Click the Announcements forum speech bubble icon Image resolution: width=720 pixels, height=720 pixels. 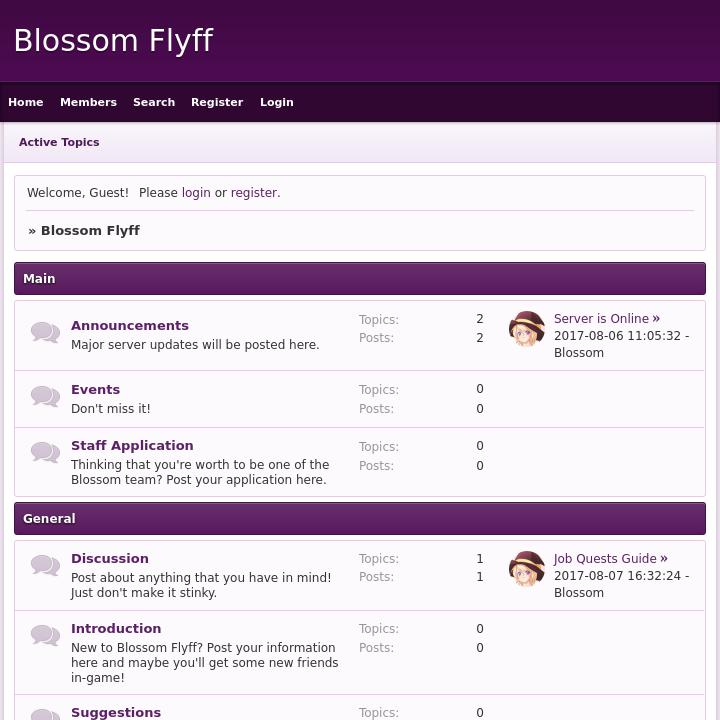pos(45,333)
